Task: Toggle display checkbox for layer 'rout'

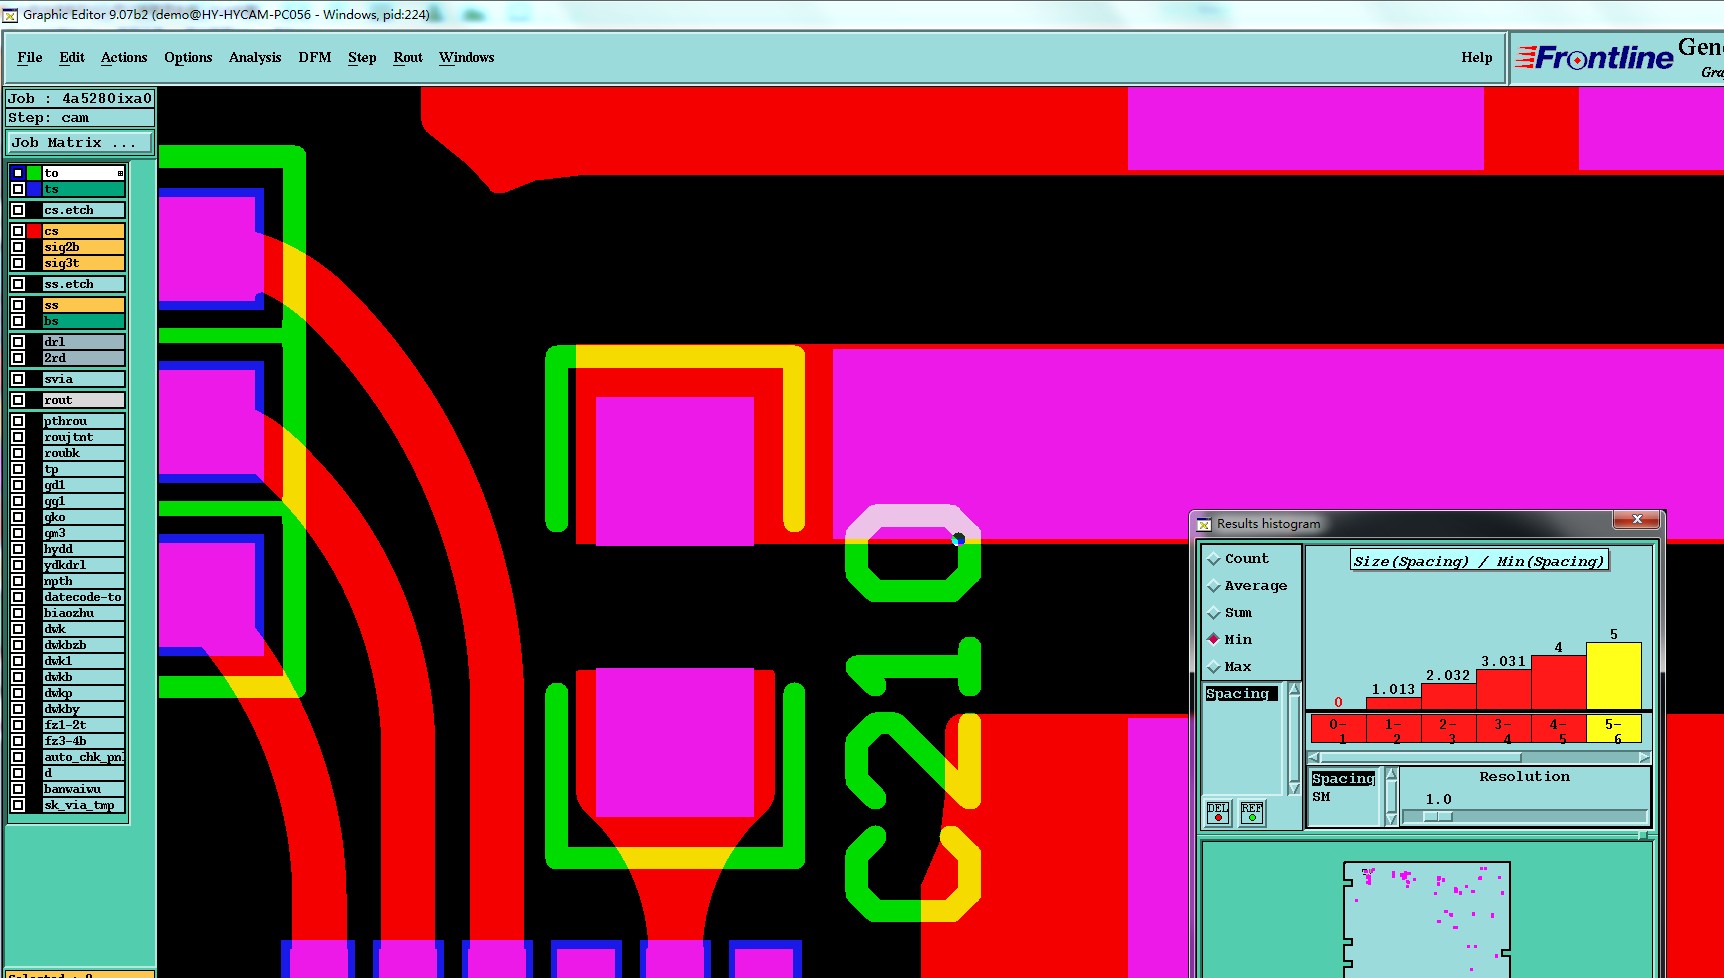Action: pyautogui.click(x=18, y=400)
